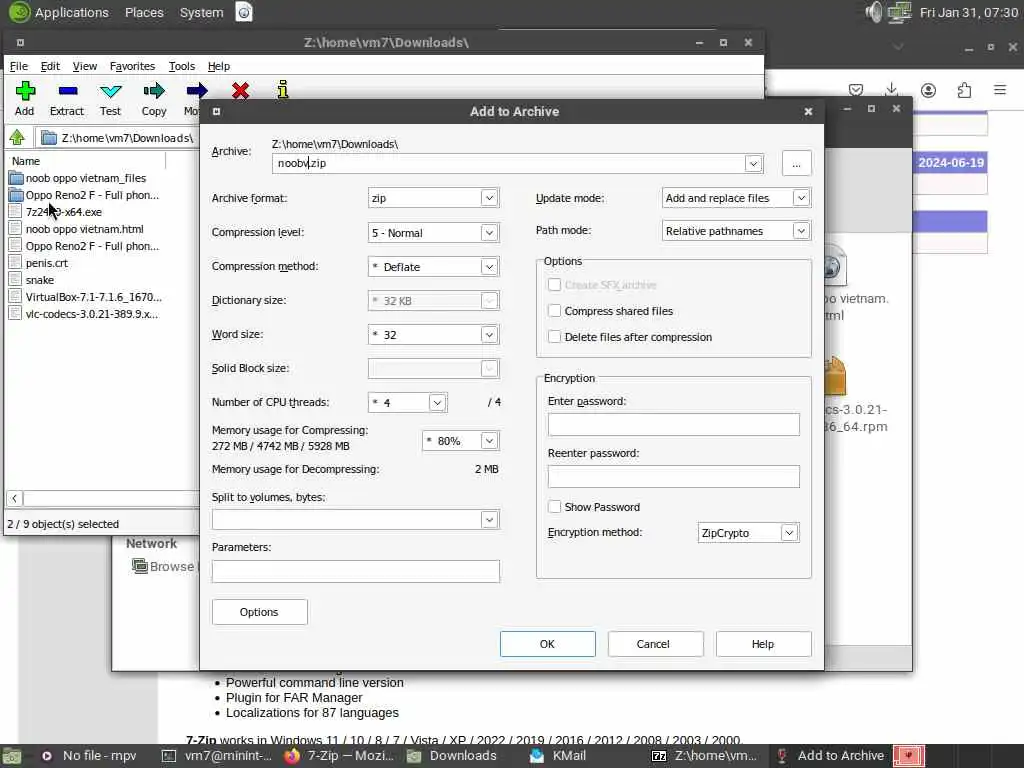Open the Help menu in 7-Zip
This screenshot has height=768, width=1024.
pyautogui.click(x=219, y=66)
